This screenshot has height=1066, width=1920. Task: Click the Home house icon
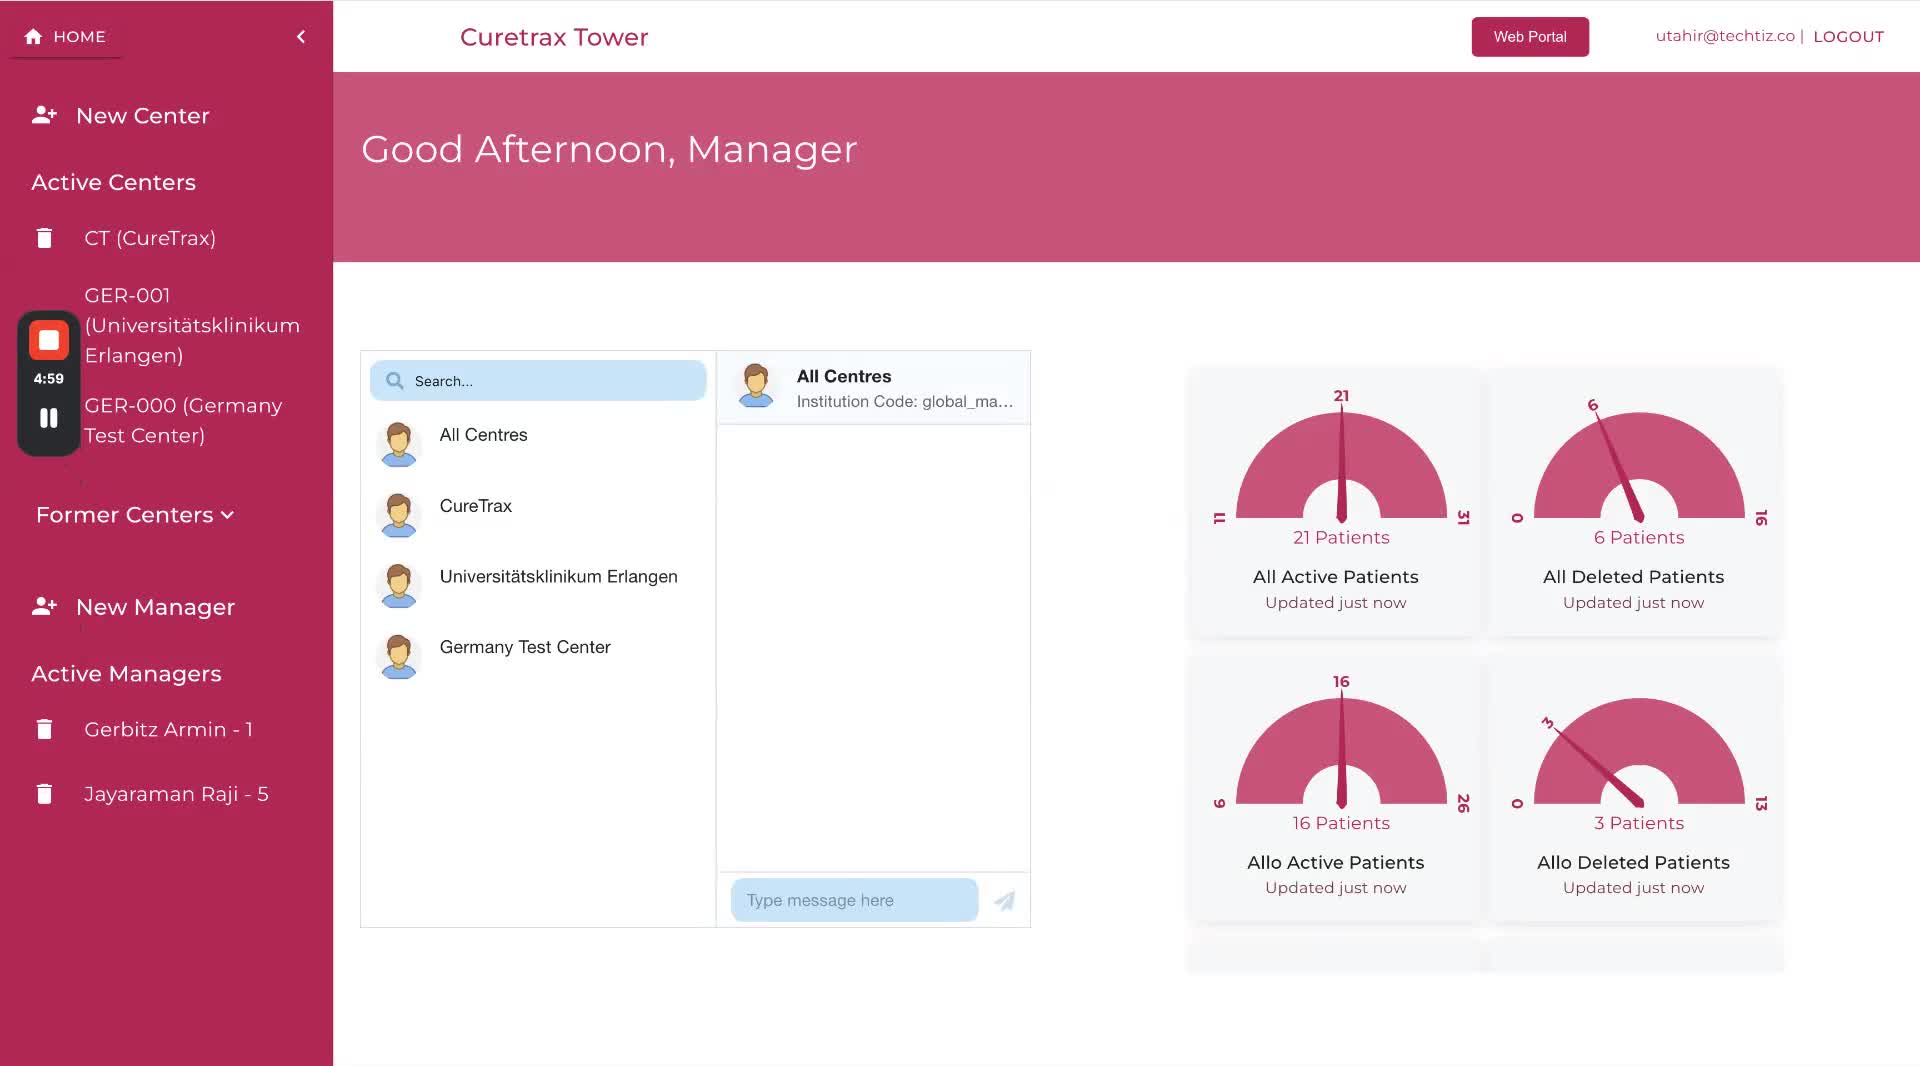coord(33,37)
